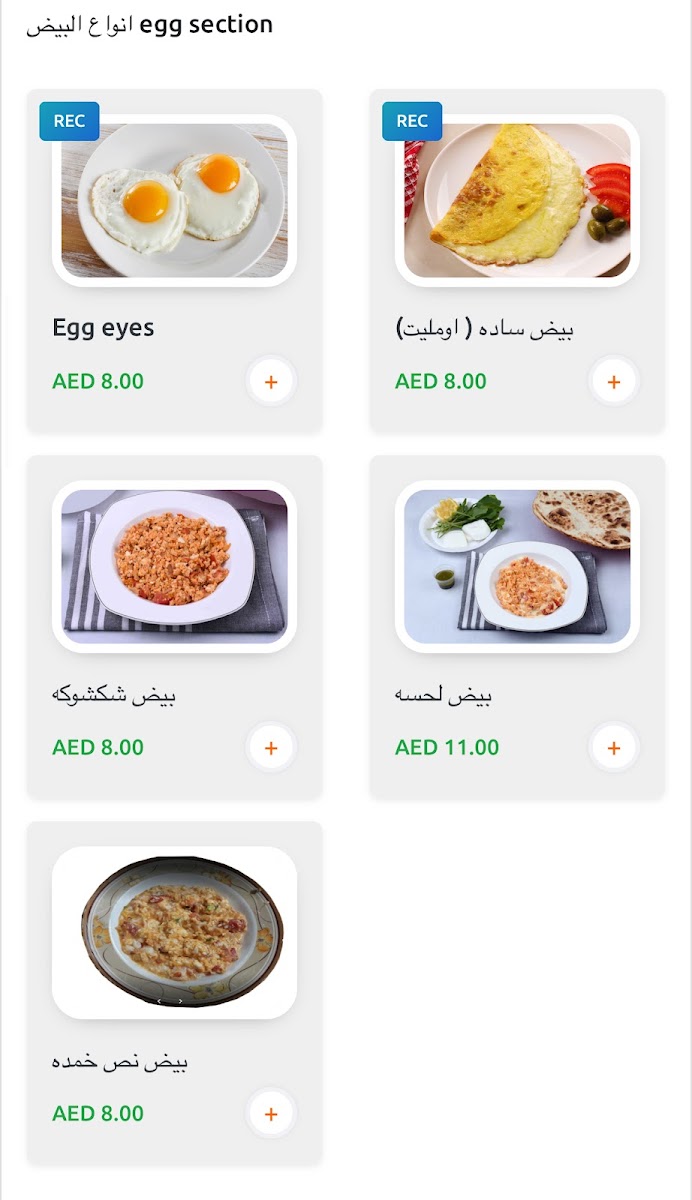View the shakshuka egg photo
The image size is (692, 1200).
pos(175,566)
